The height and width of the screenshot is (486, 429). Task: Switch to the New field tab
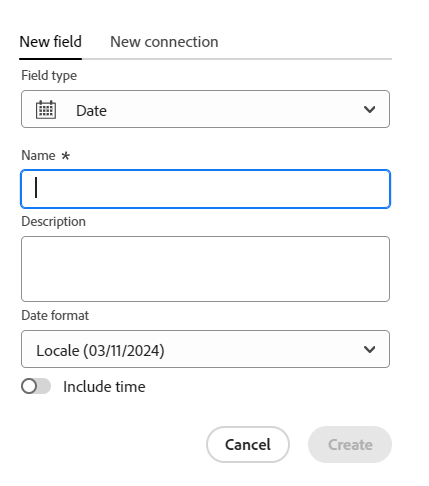[50, 42]
